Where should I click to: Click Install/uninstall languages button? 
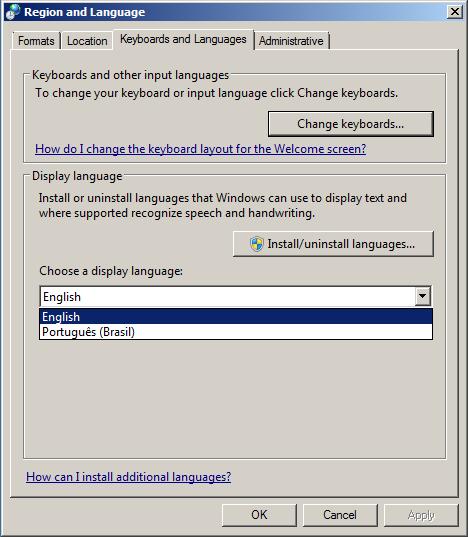click(333, 244)
